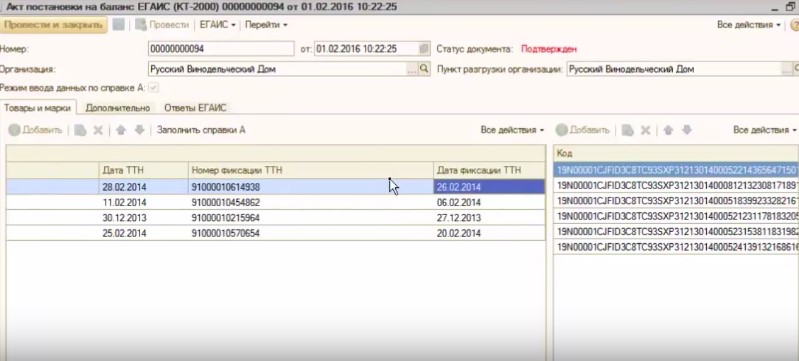The image size is (799, 361).
Task: Click the save diskette icon in toolbar
Action: (118, 24)
